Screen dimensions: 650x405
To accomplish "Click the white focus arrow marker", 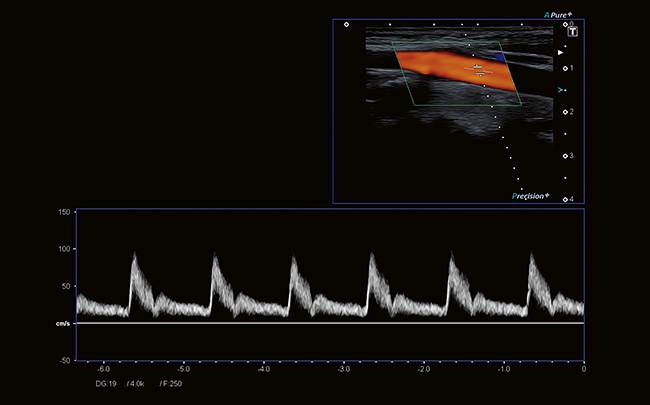I will tap(561, 52).
